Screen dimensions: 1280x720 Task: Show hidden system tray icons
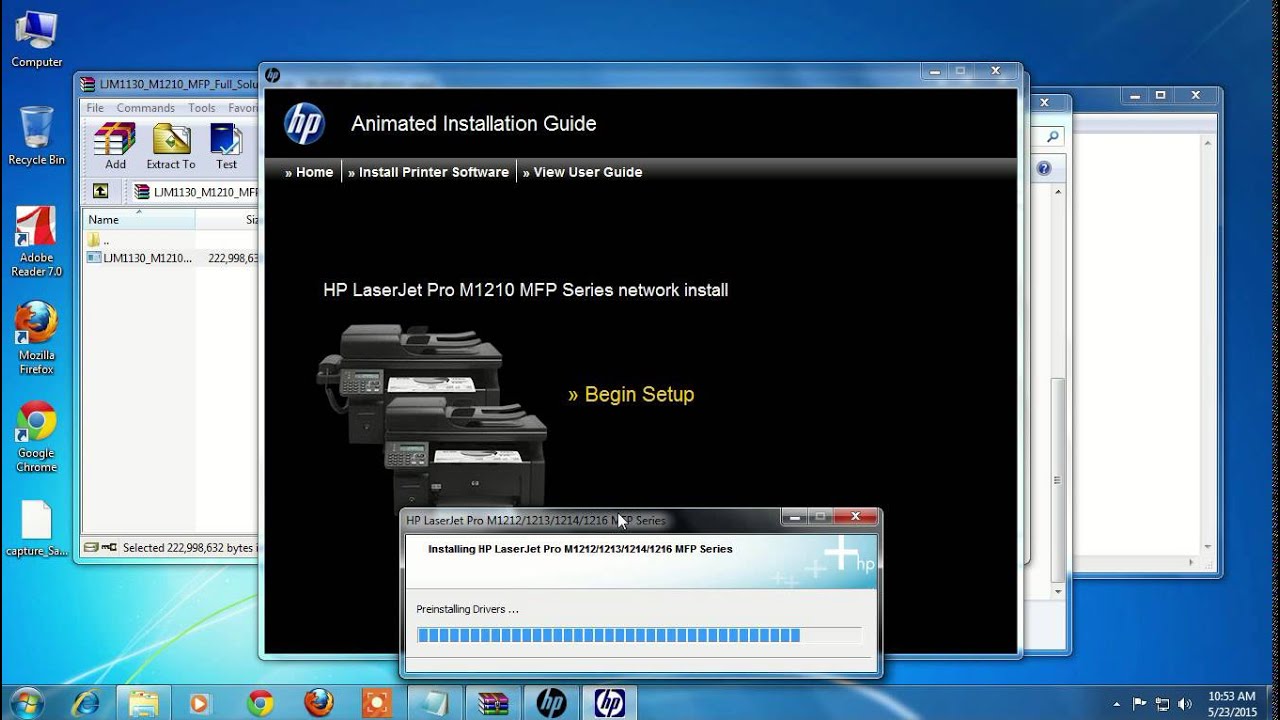coord(1117,703)
